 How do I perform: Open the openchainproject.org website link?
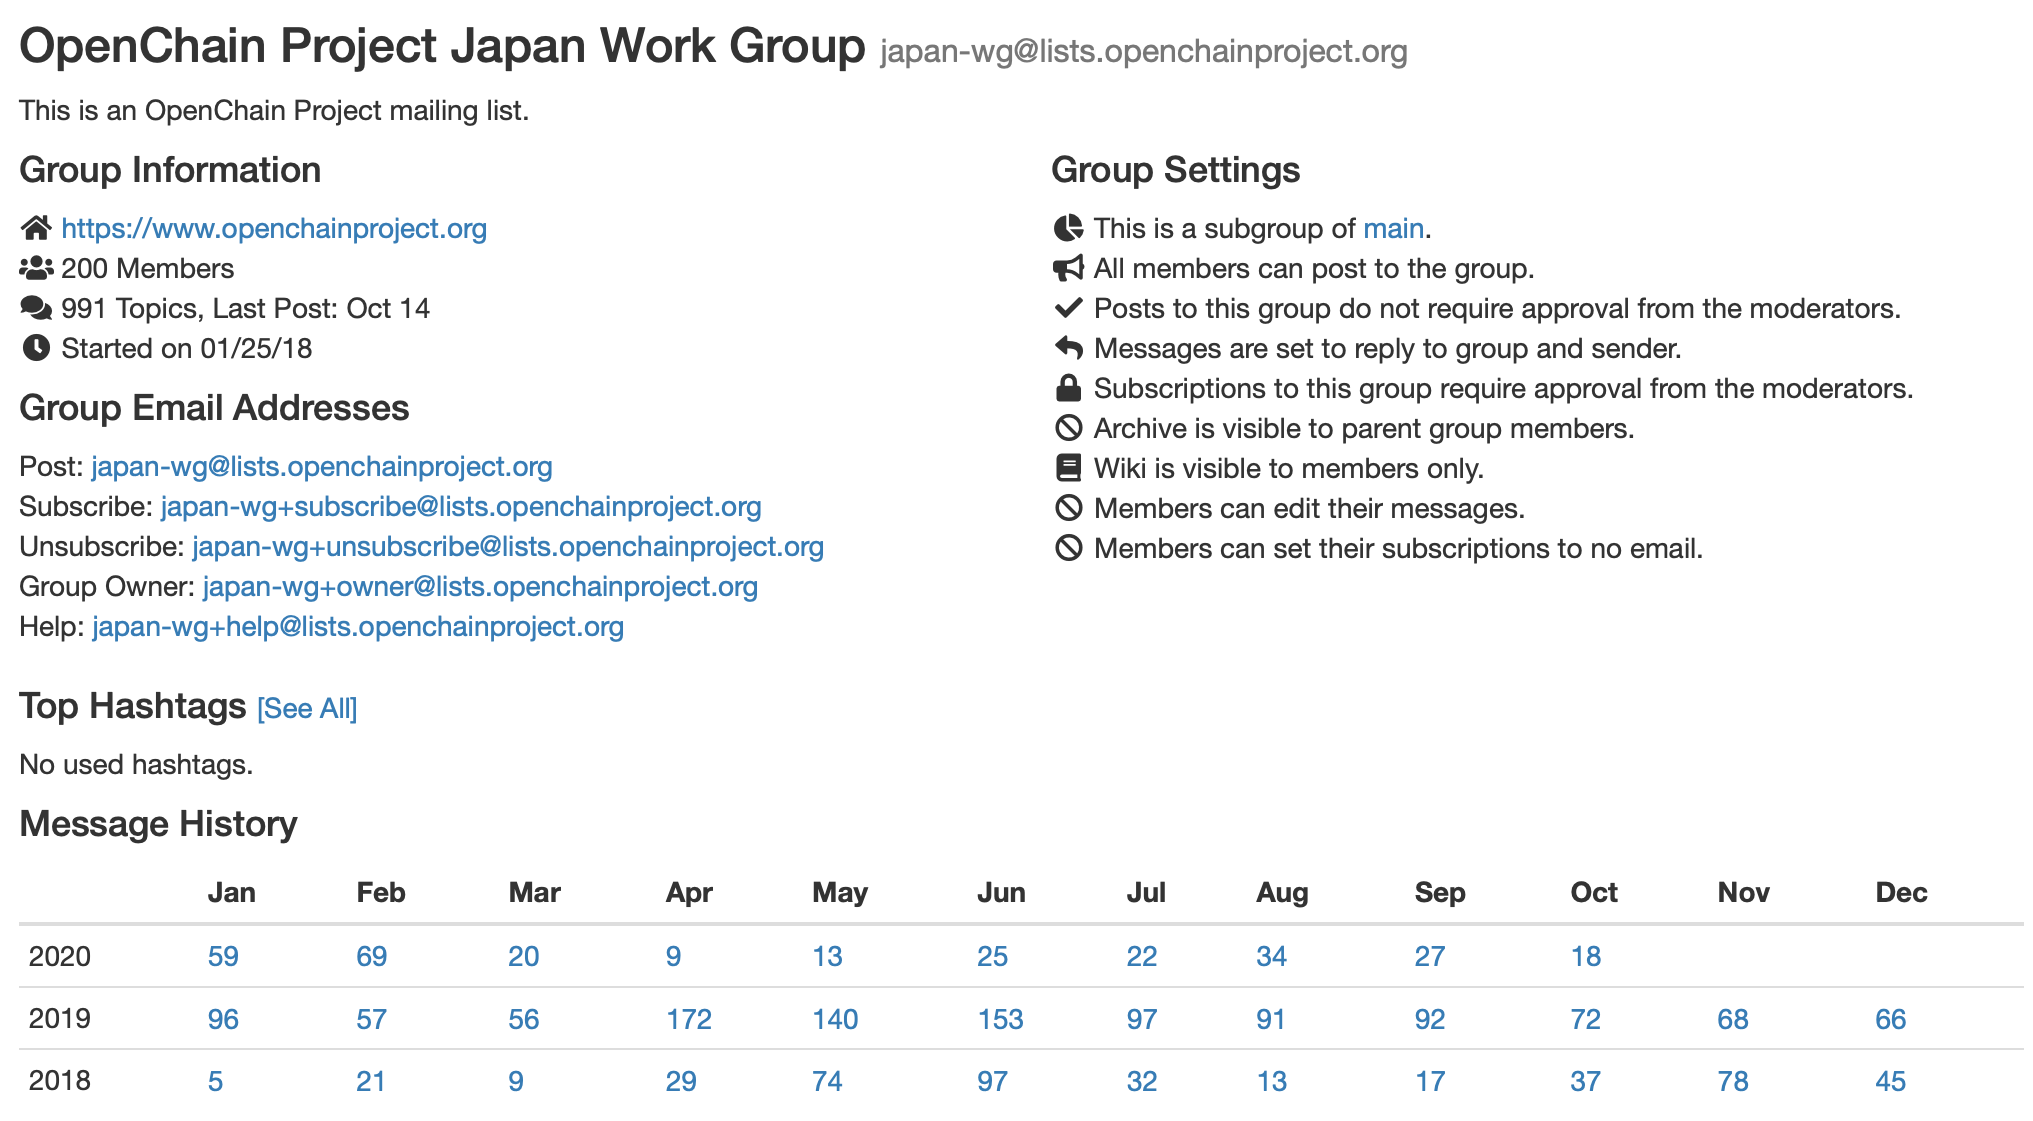point(274,229)
